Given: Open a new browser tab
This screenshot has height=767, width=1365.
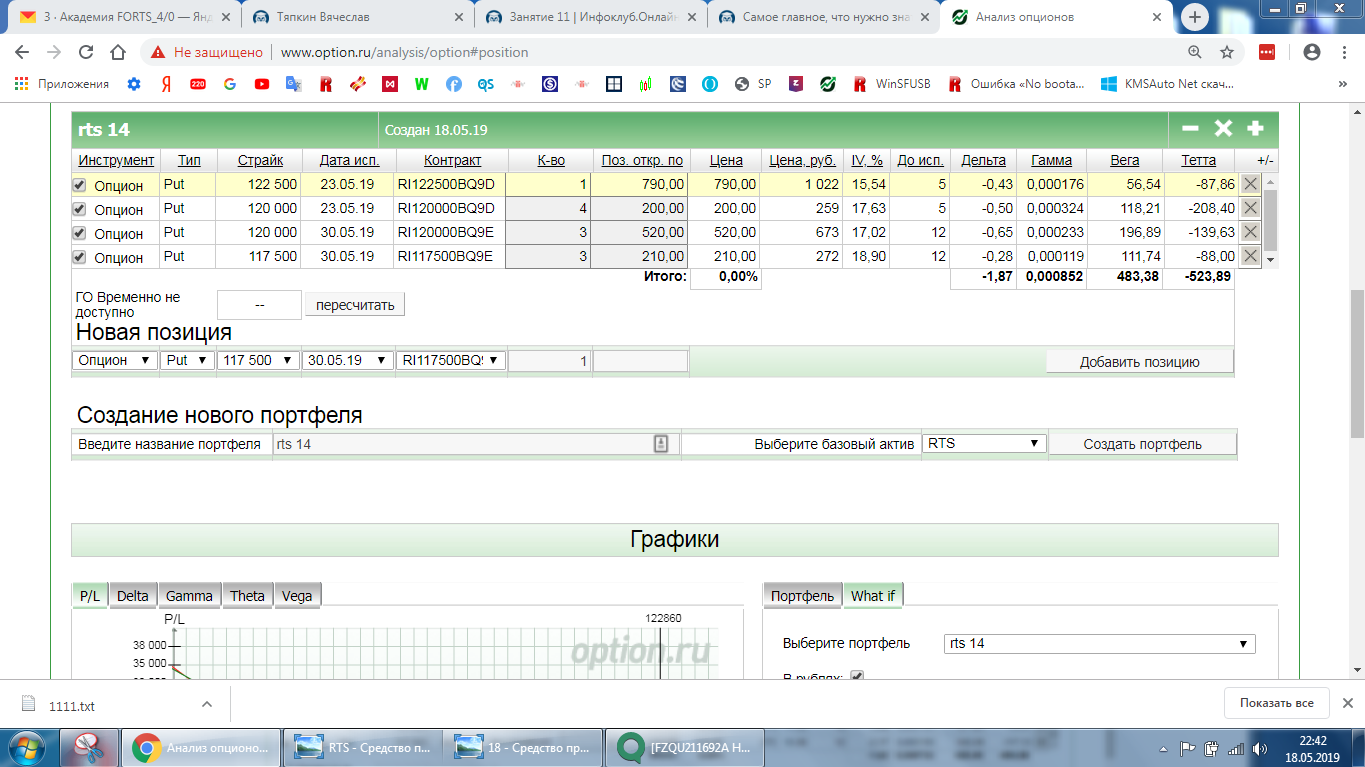Looking at the screenshot, I should [x=1195, y=17].
